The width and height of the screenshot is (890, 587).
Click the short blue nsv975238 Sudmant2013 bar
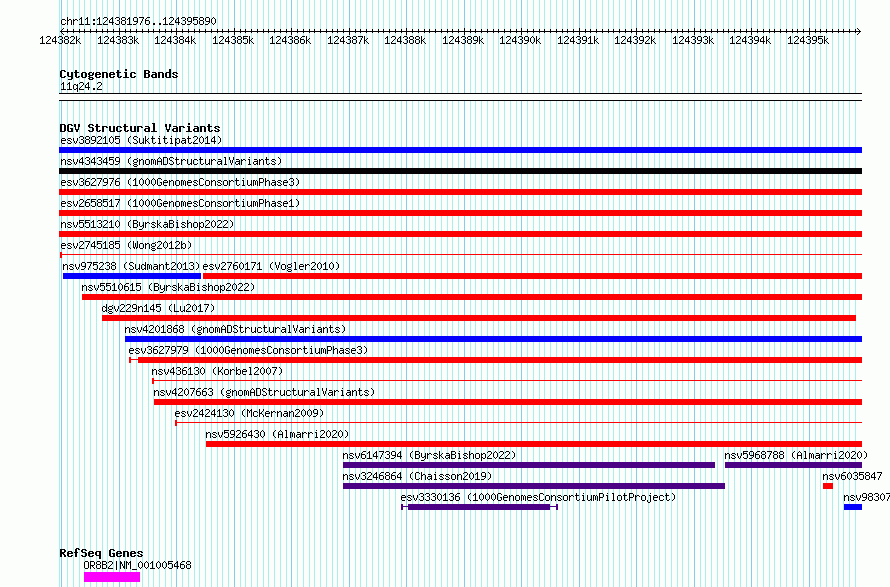tap(132, 276)
